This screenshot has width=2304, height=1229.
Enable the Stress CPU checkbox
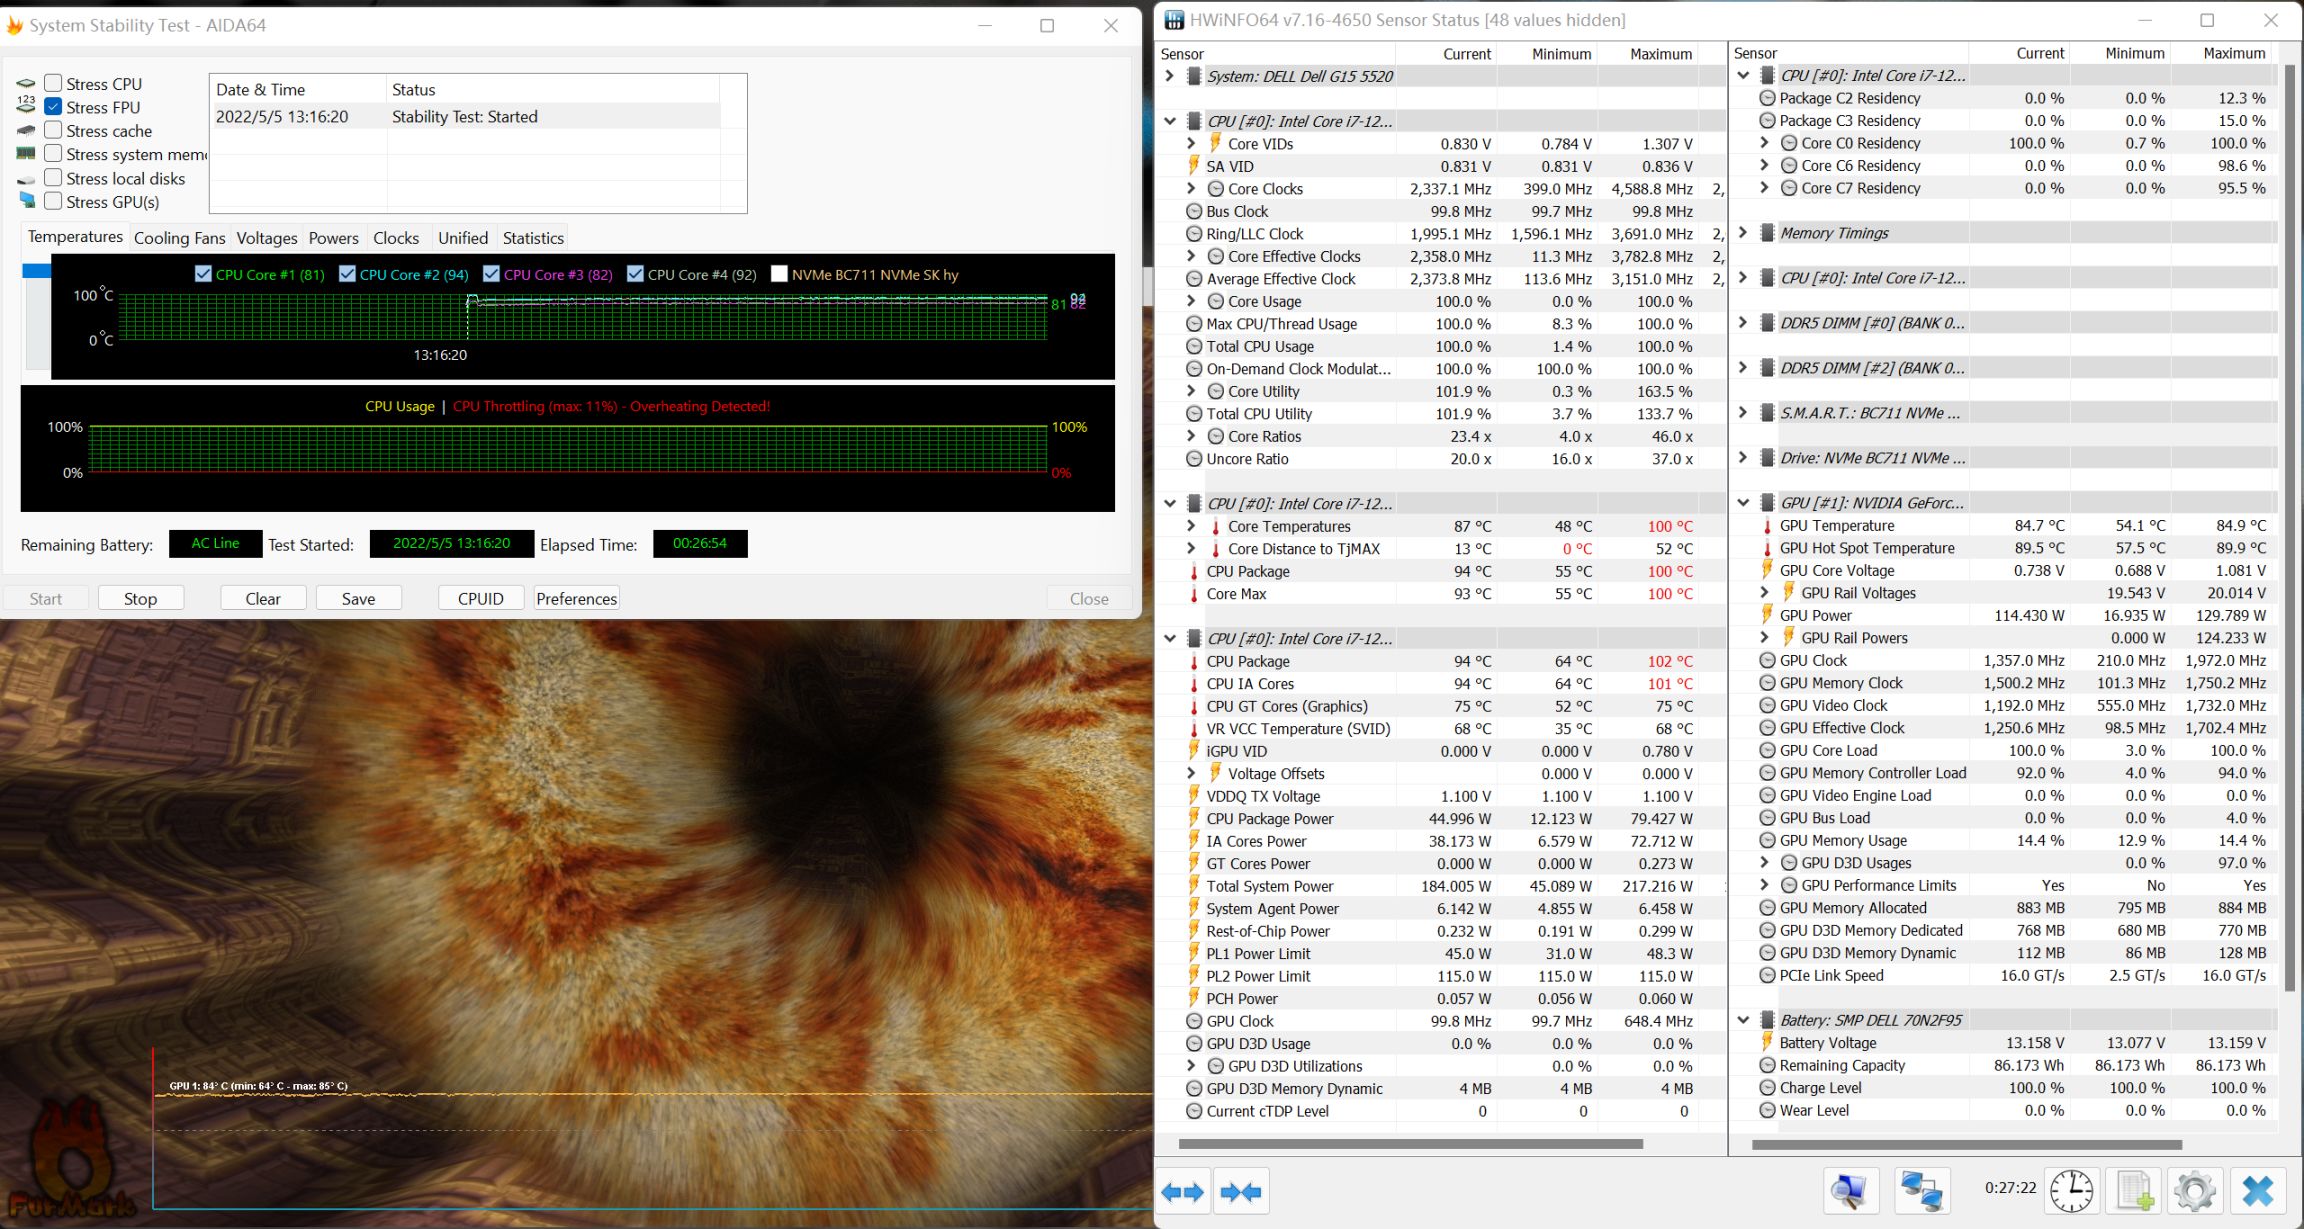pyautogui.click(x=54, y=84)
